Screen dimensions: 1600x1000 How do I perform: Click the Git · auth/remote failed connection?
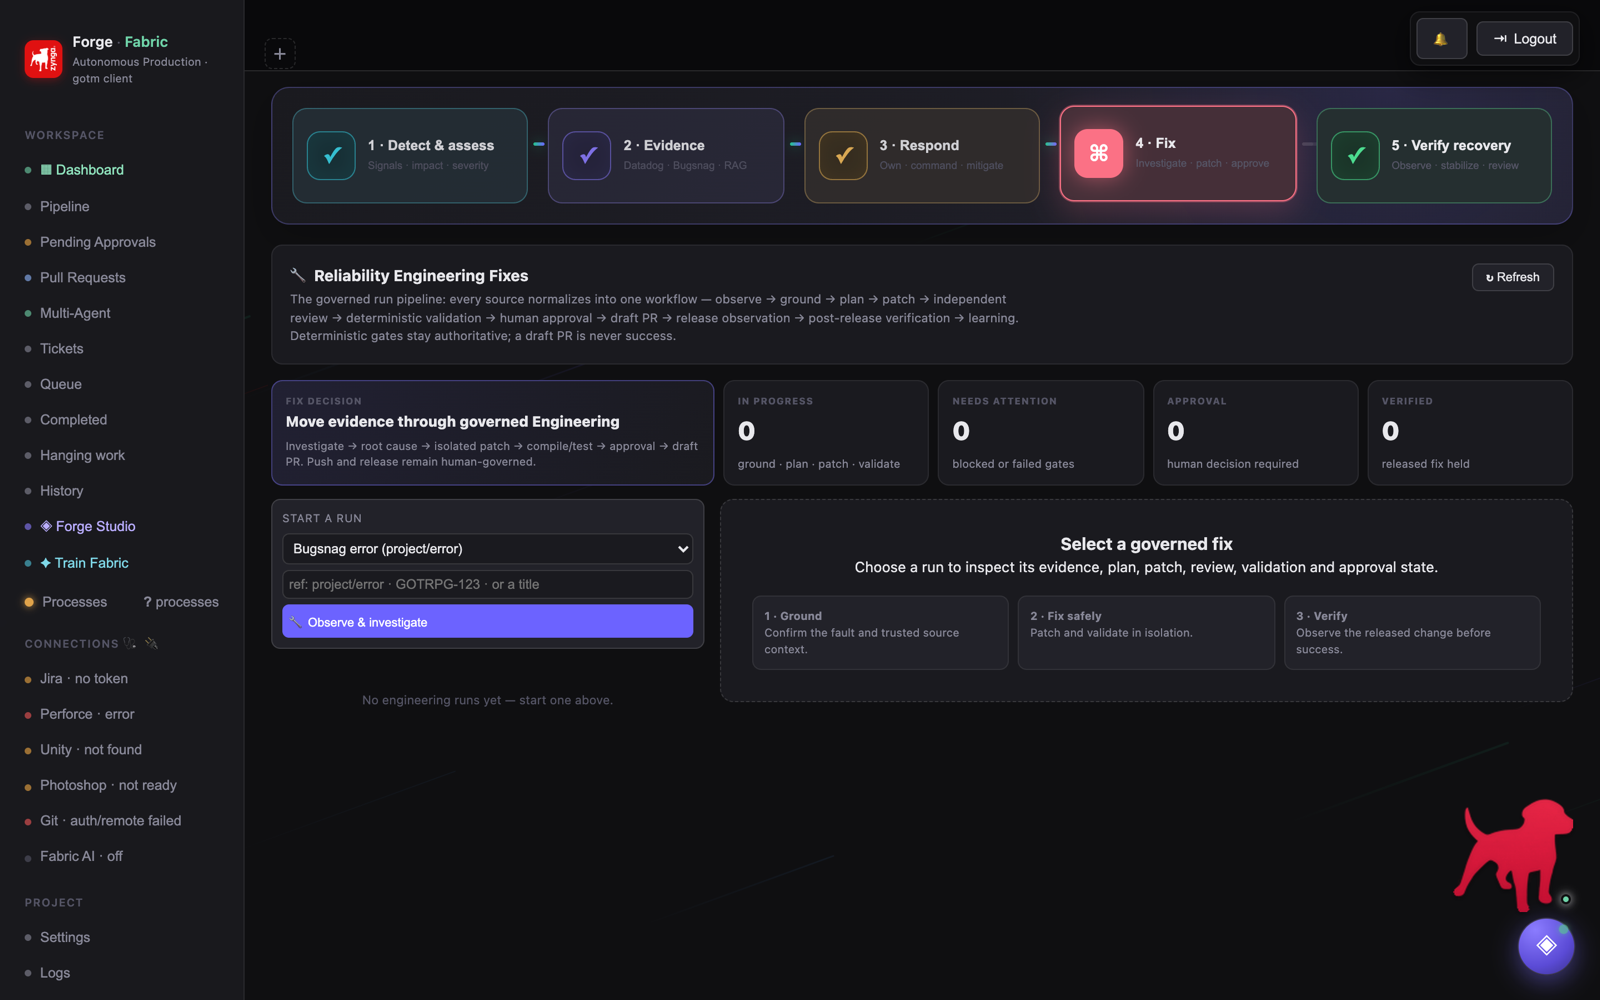(x=111, y=821)
